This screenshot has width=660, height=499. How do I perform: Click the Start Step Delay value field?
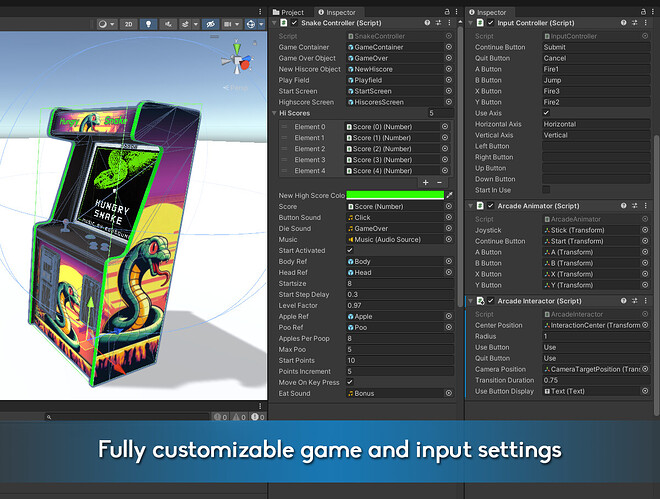pos(400,295)
